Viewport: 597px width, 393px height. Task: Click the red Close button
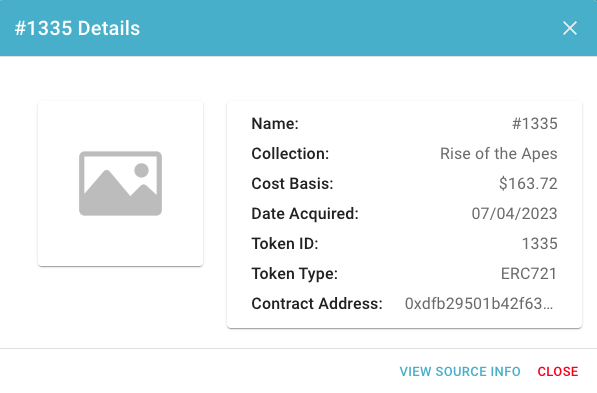click(558, 371)
